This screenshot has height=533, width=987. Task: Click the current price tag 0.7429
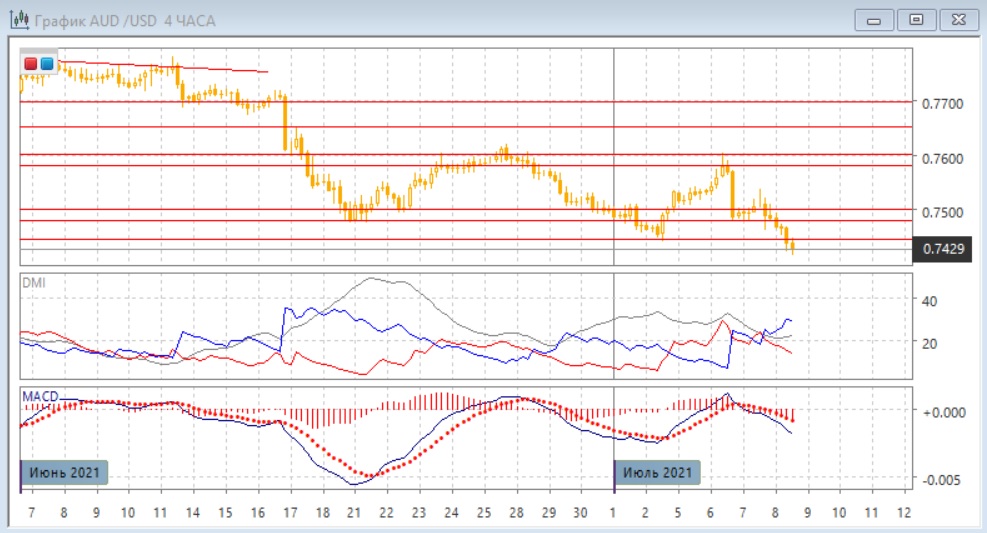(943, 248)
